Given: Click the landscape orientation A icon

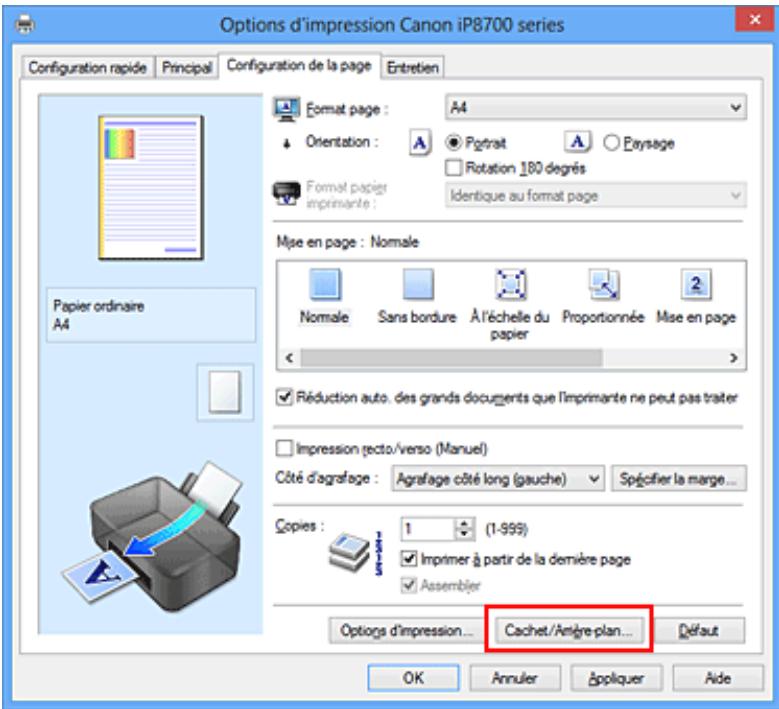Looking at the screenshot, I should tap(577, 142).
